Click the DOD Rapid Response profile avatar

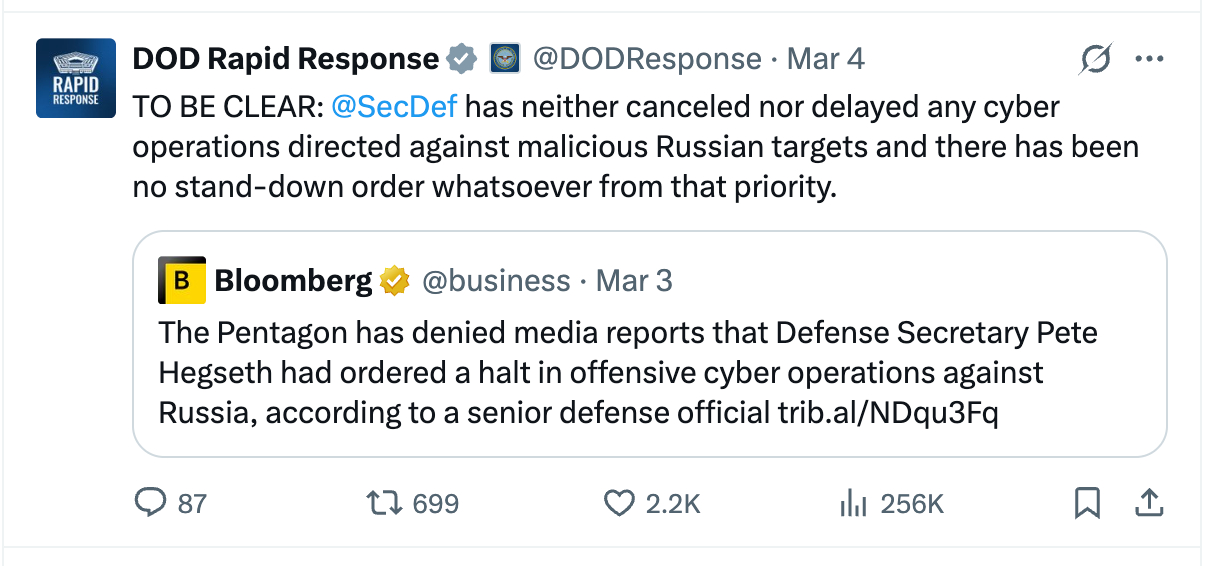pyautogui.click(x=76, y=79)
